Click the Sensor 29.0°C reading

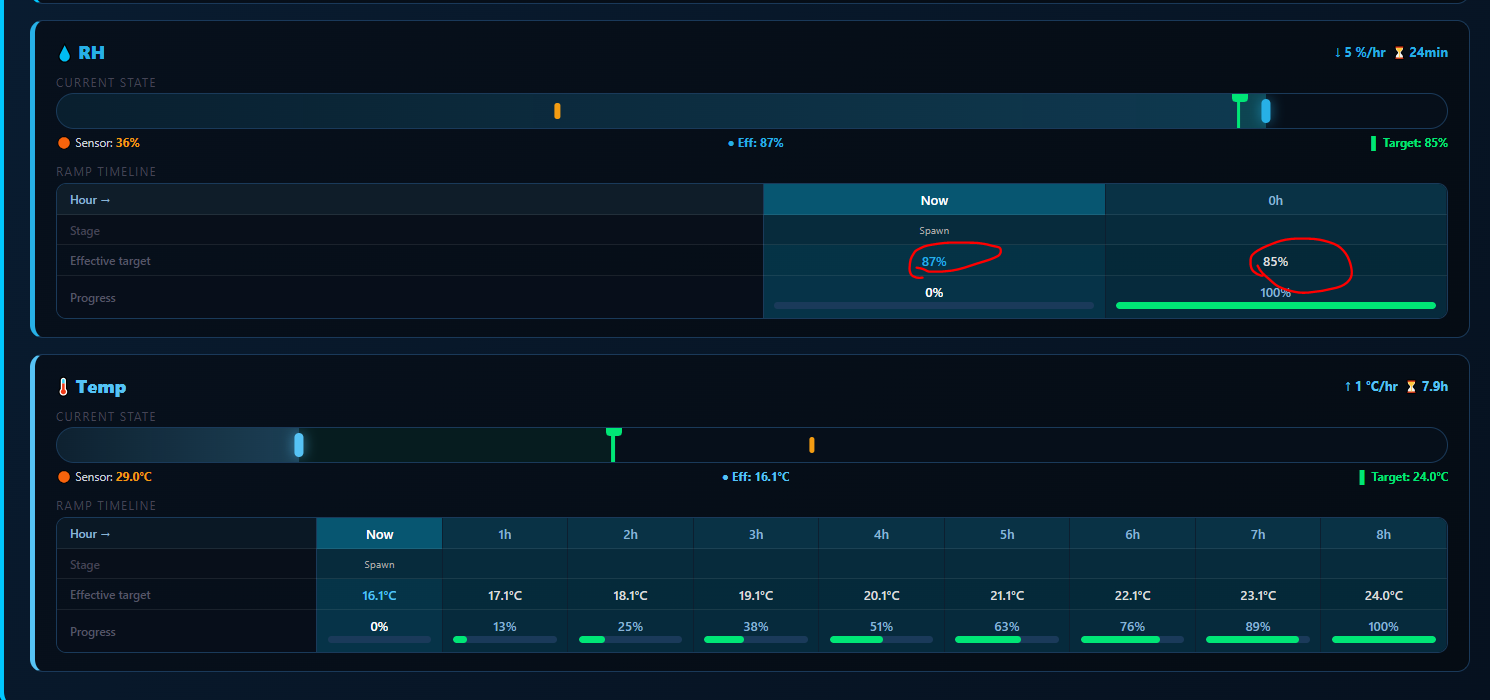(113, 477)
